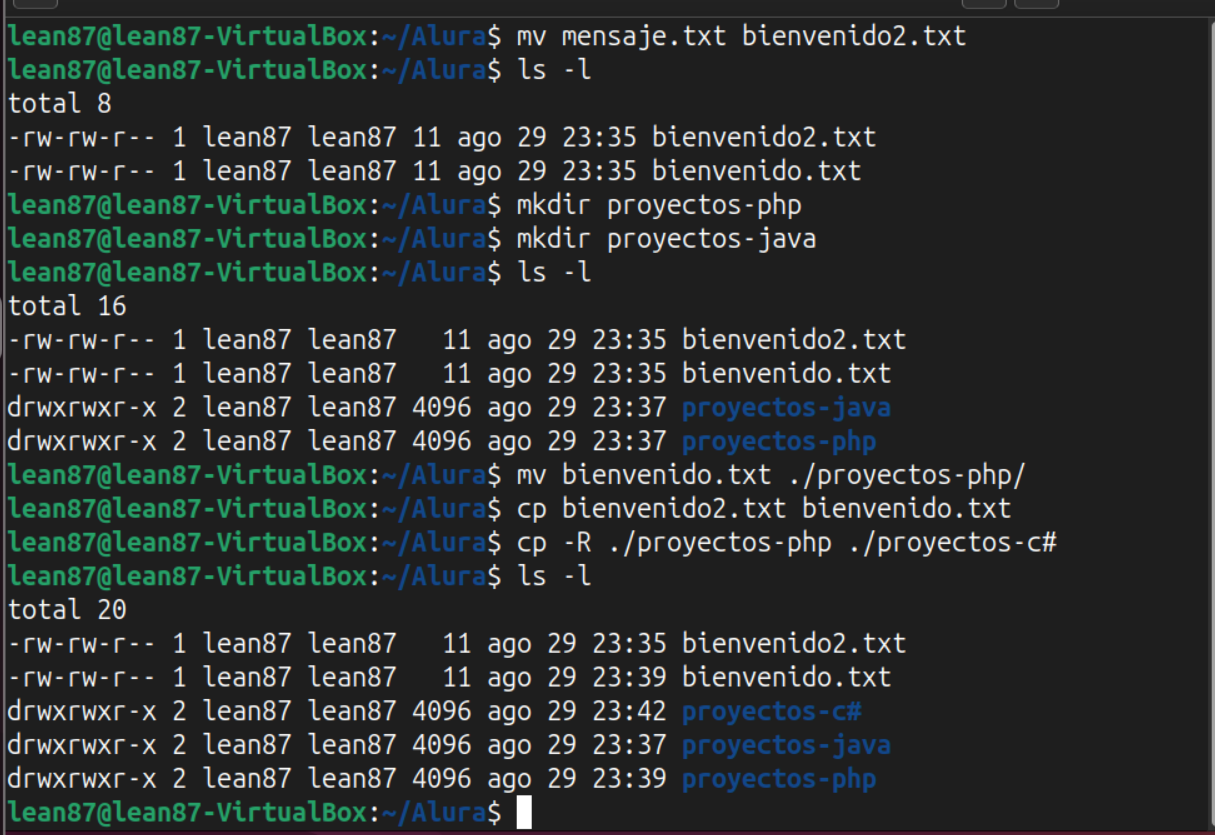Click the 'mv mensaje.txt bienvenido2.txt' command
The height and width of the screenshot is (835, 1215).
click(741, 37)
